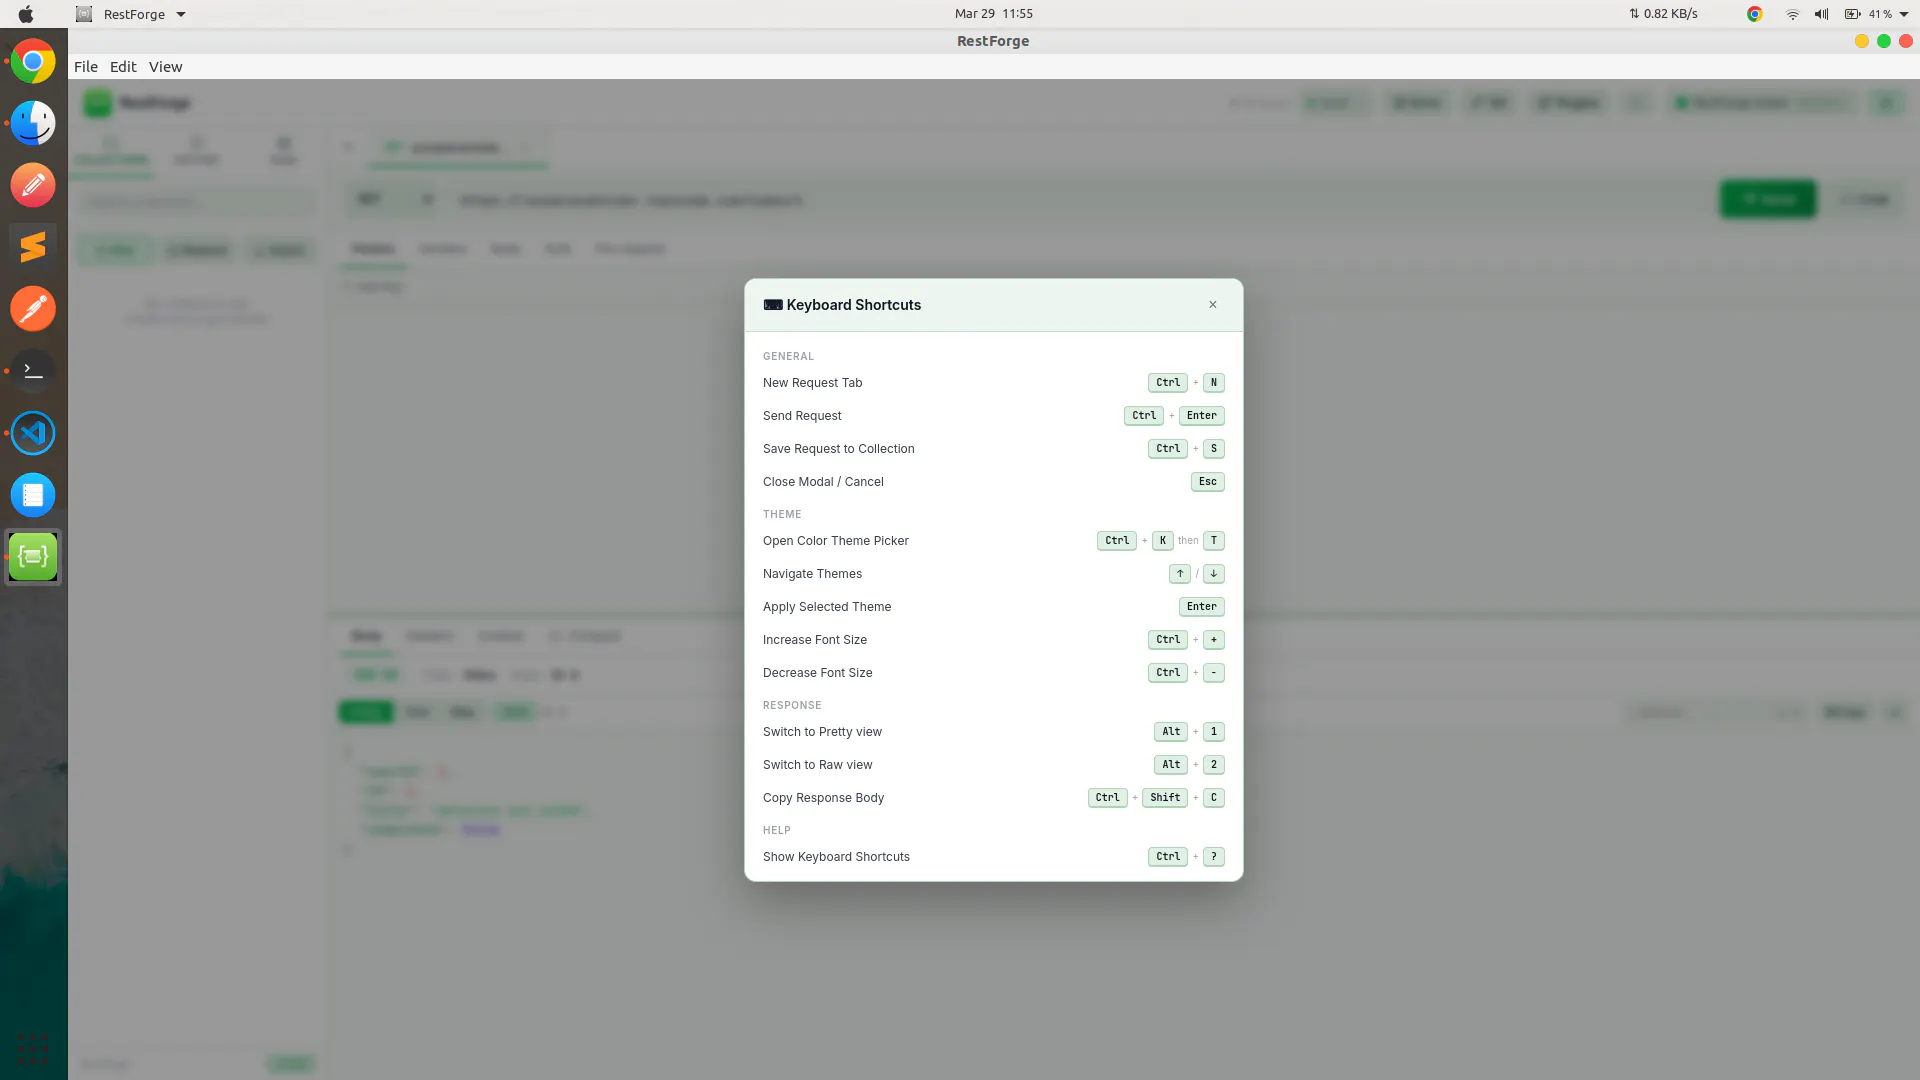Click the down arrow key badge for Navigate Themes
Screen dimensions: 1920x1080
click(1214, 574)
